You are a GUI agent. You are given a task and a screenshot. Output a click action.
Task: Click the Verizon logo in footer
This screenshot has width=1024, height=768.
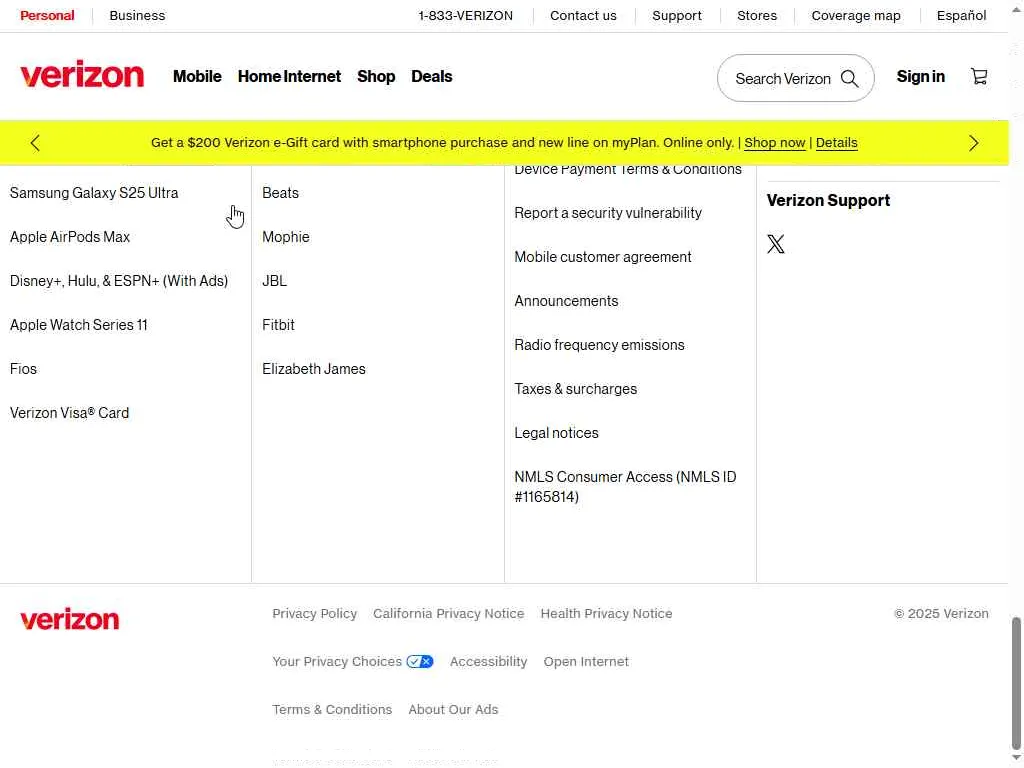pyautogui.click(x=70, y=619)
